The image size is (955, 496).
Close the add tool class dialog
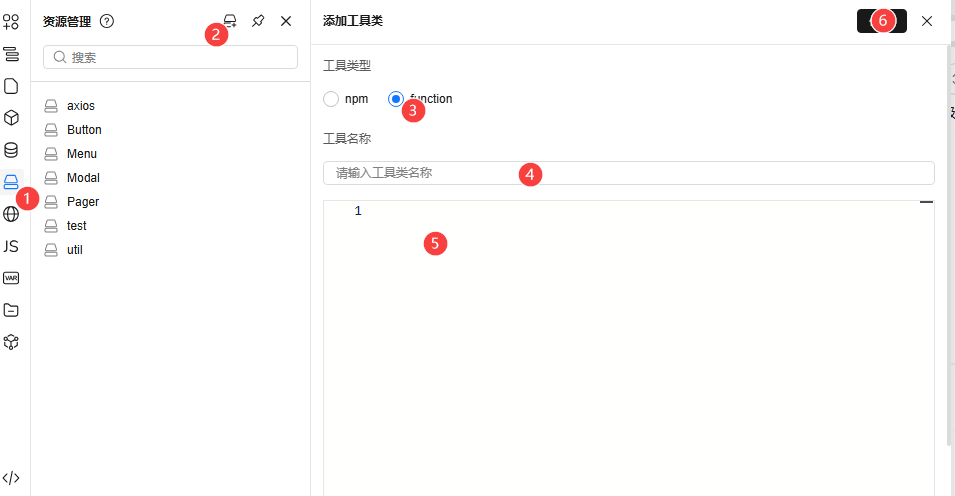[x=927, y=21]
